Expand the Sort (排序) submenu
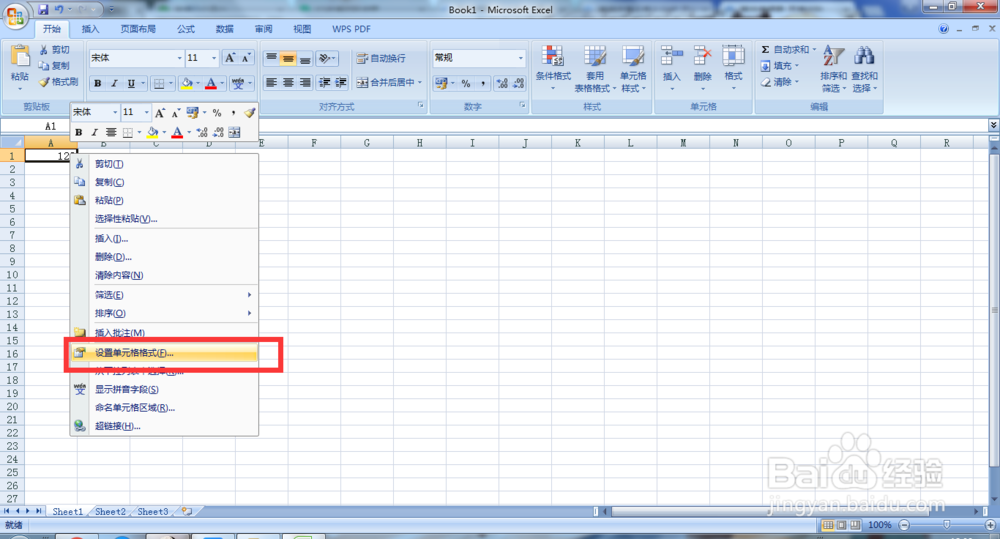Viewport: 1000px width, 539px height. (165, 313)
